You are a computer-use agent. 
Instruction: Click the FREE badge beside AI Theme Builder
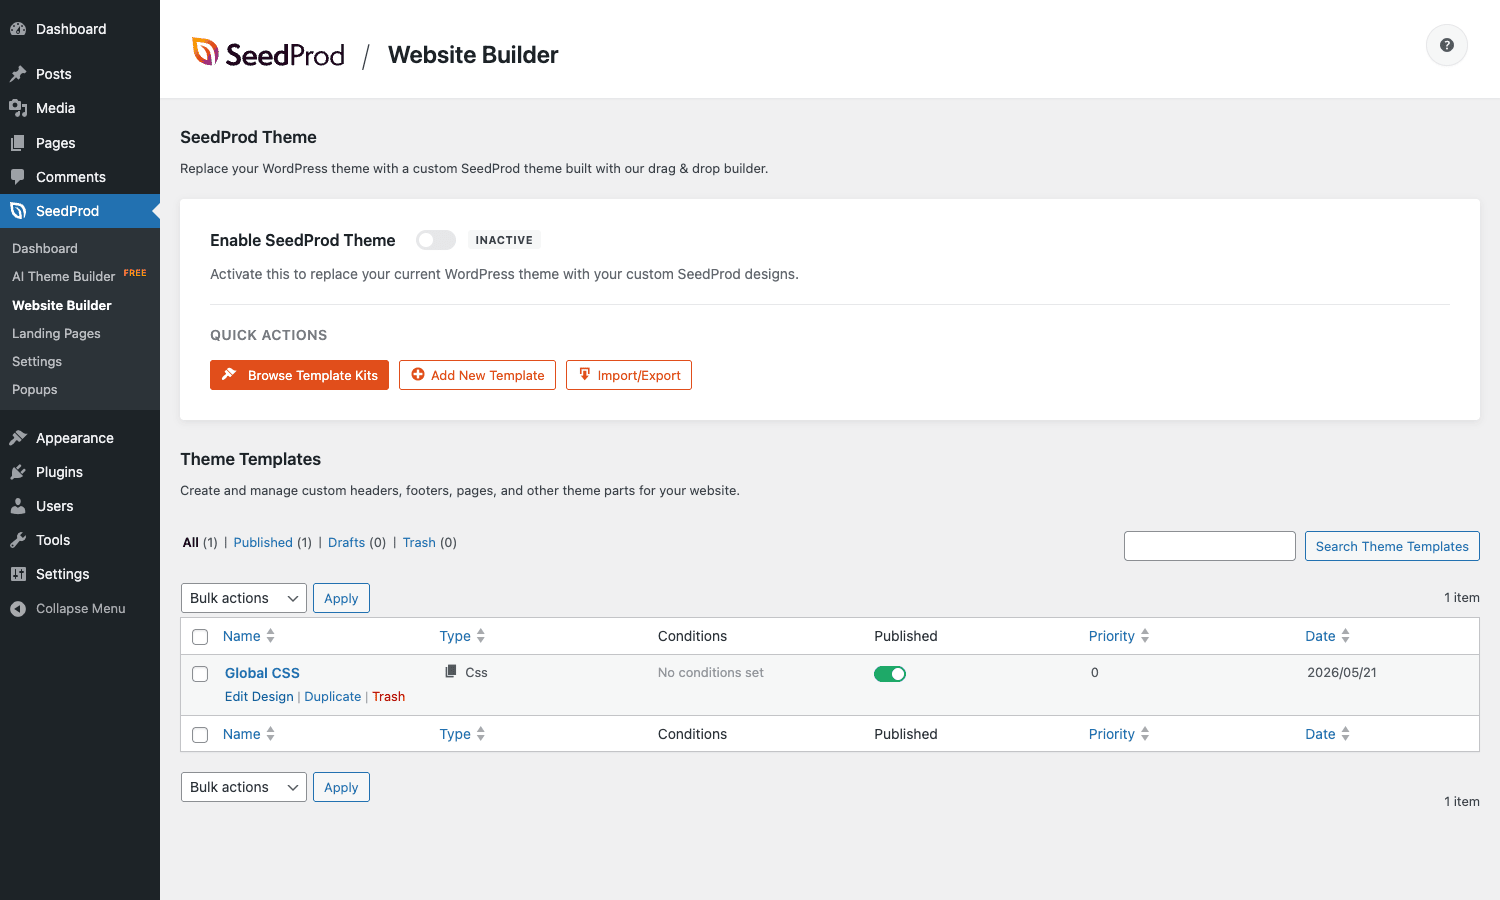click(135, 273)
